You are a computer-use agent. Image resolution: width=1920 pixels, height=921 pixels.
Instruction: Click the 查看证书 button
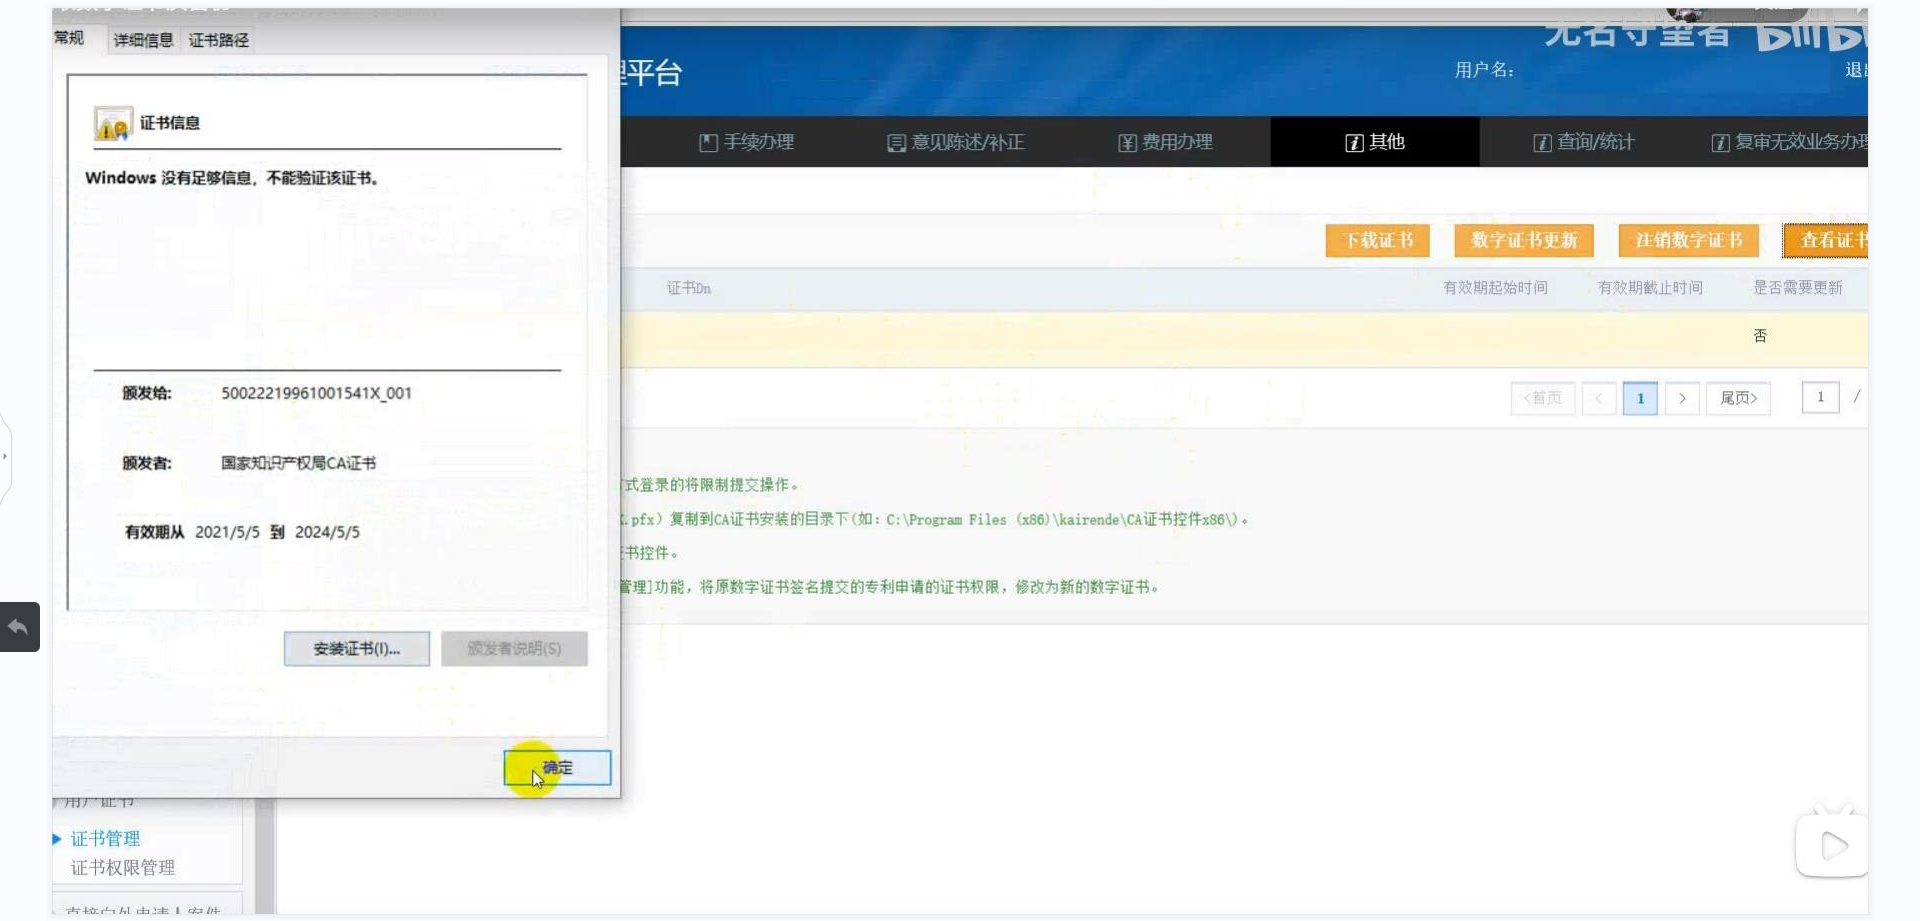pos(1826,240)
